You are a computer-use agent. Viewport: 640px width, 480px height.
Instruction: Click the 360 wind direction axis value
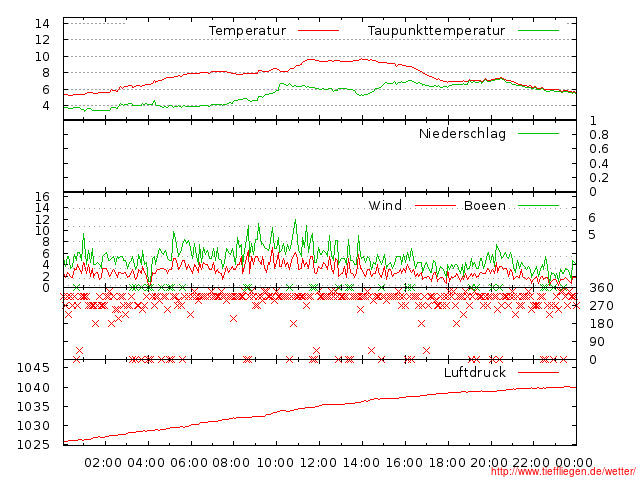click(x=601, y=288)
